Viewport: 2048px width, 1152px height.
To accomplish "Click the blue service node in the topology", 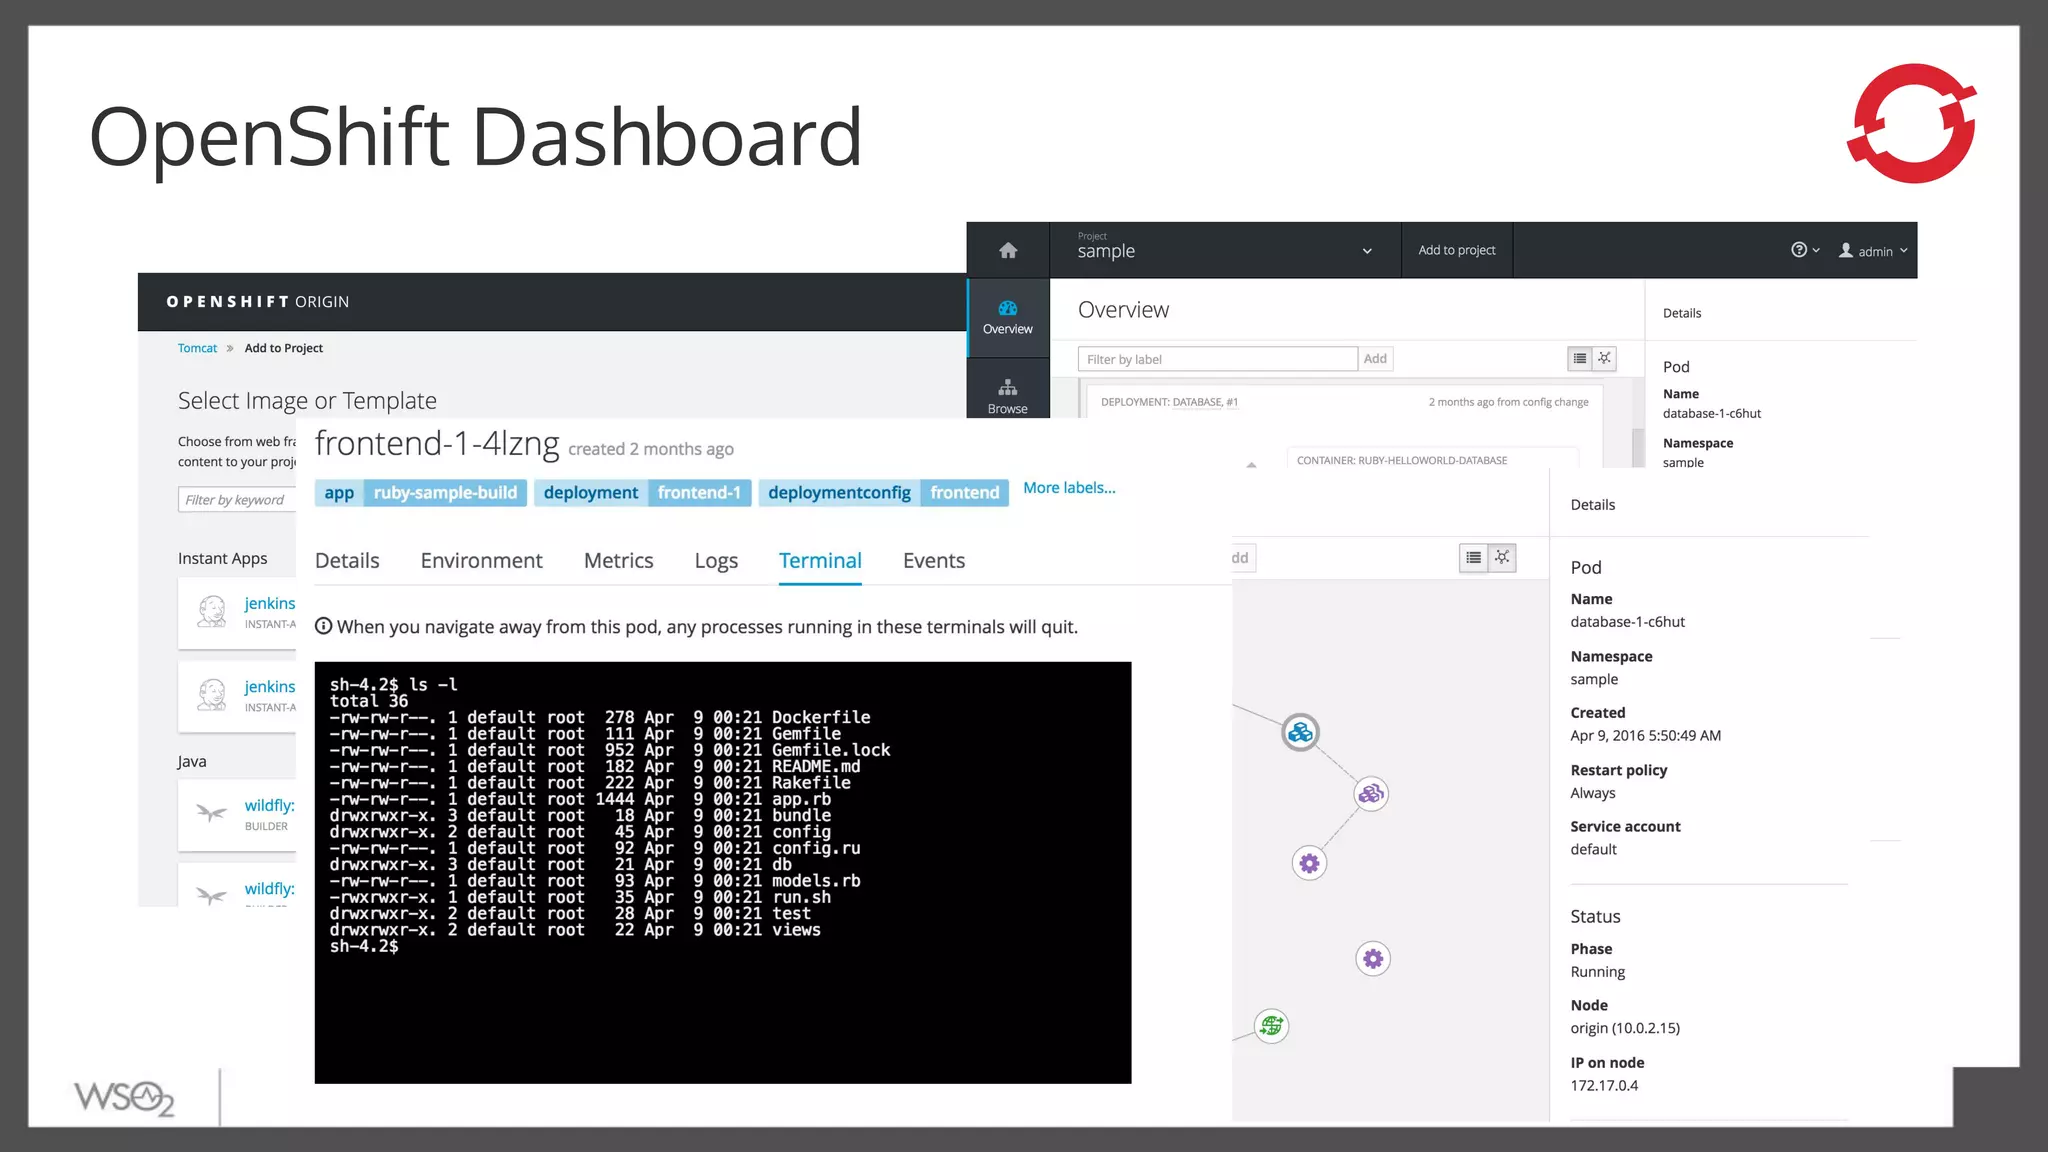I will (1300, 733).
